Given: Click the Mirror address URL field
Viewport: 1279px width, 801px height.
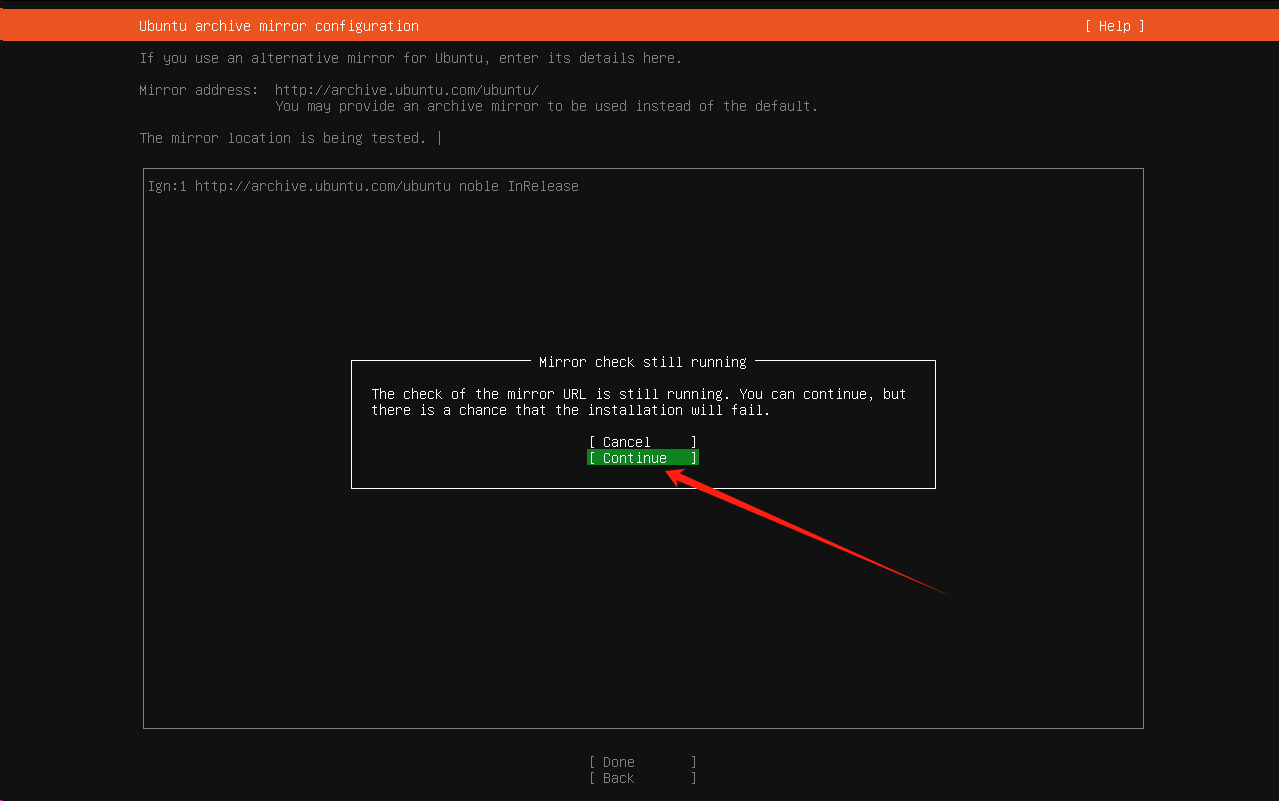Looking at the screenshot, I should tap(407, 90).
